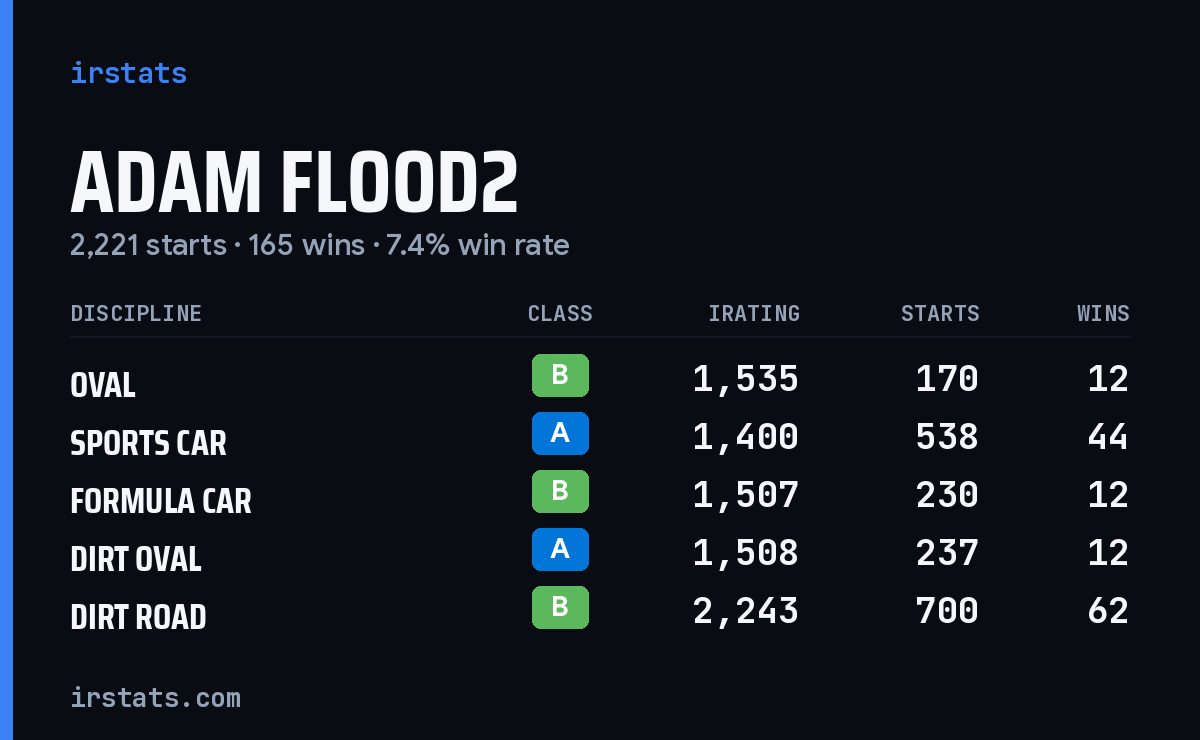Click the Dirt Road iRating value 2,243
Viewport: 1200px width, 740px height.
[x=746, y=611]
